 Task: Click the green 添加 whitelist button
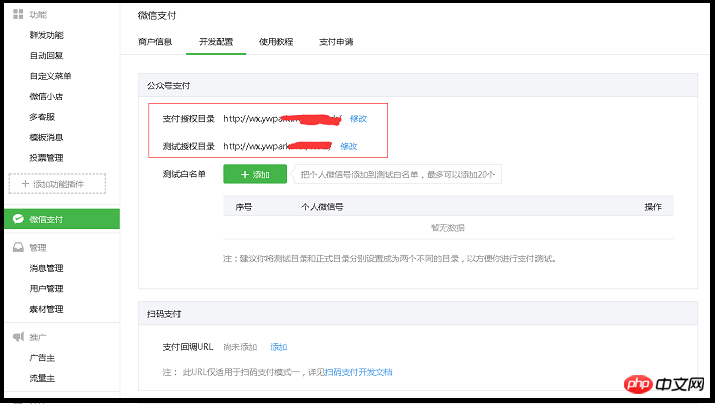(255, 174)
